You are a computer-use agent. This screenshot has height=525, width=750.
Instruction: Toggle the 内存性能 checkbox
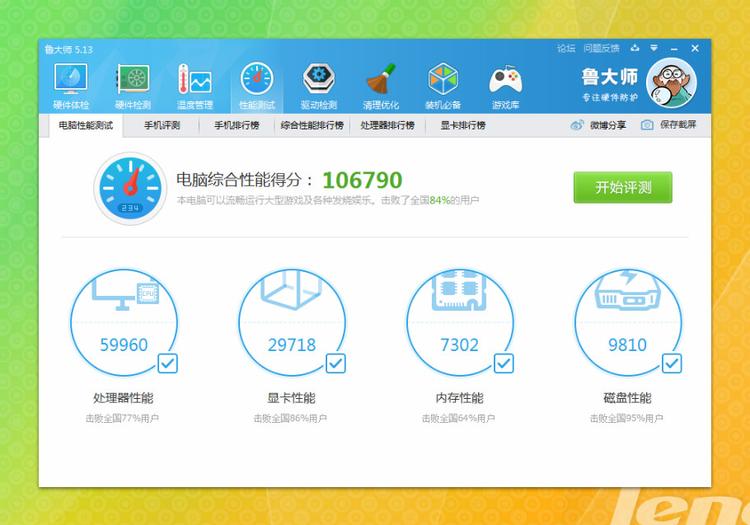504,363
